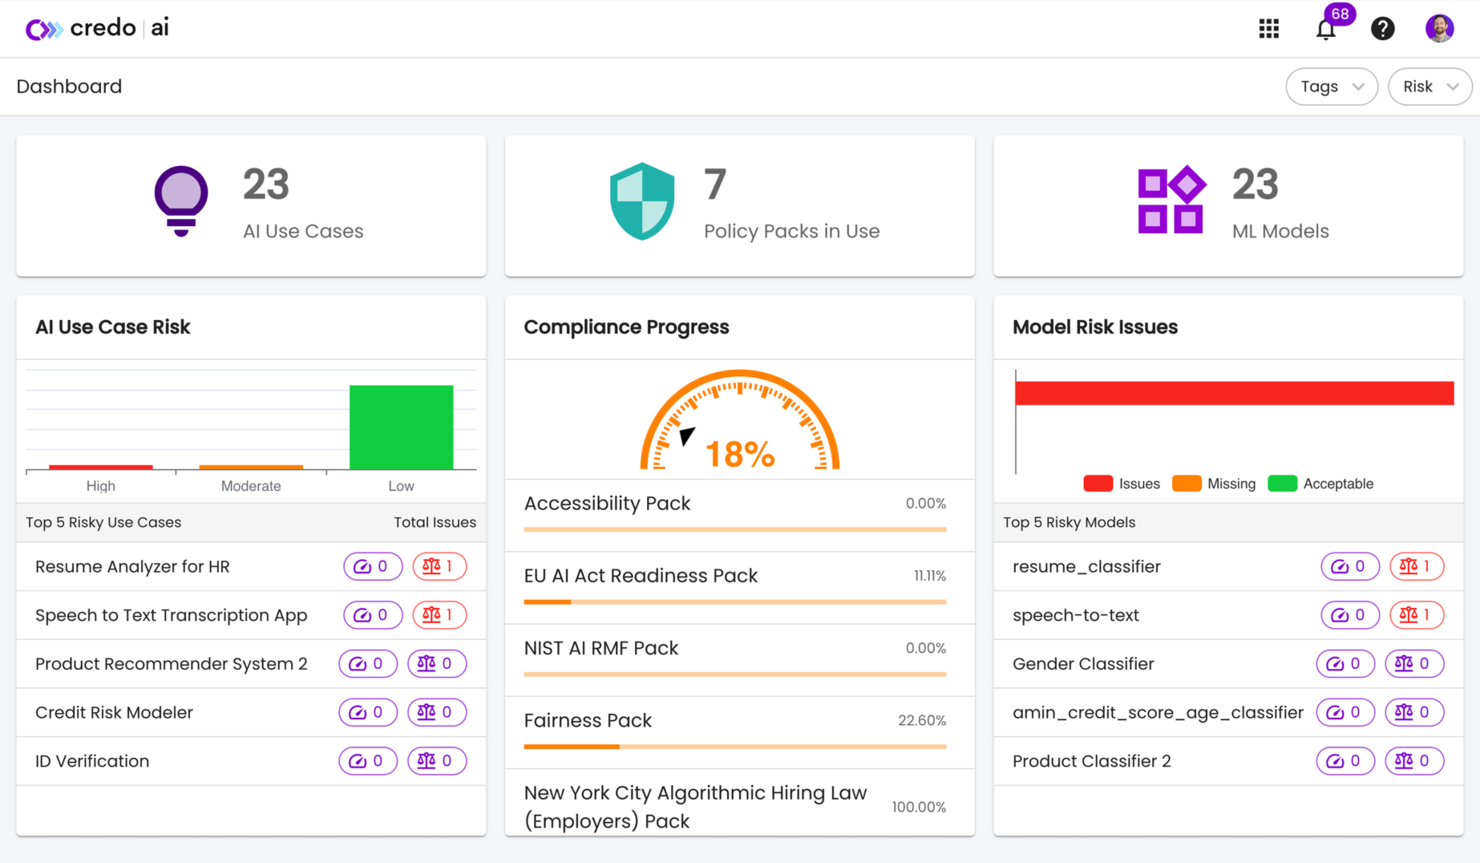1480x863 pixels.
Task: Click the red High risk bar
Action: (x=101, y=467)
